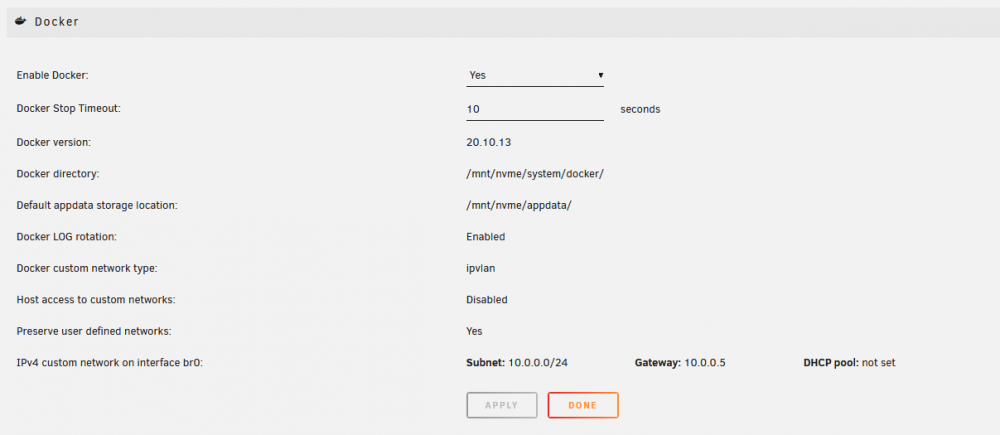Click the Docker version label
This screenshot has width=1000, height=435.
coord(54,142)
